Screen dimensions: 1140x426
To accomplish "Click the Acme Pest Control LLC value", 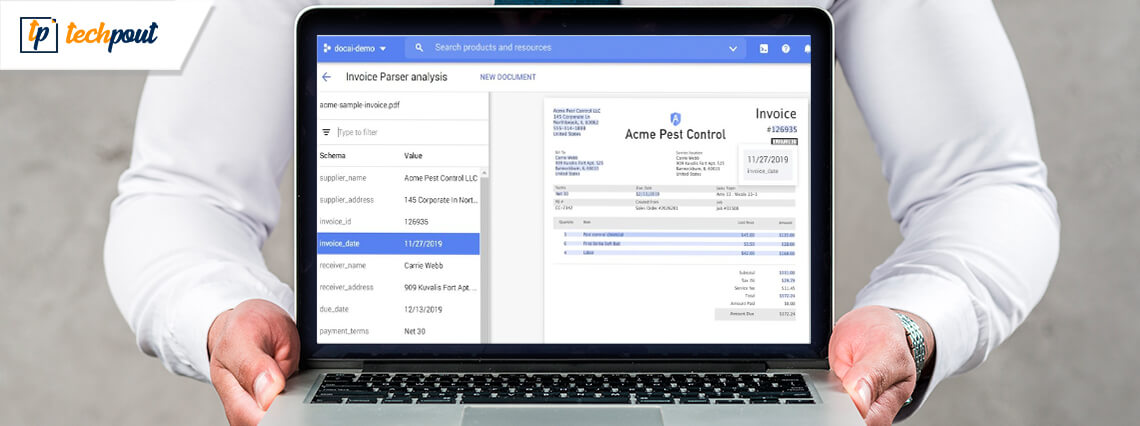I will point(441,178).
